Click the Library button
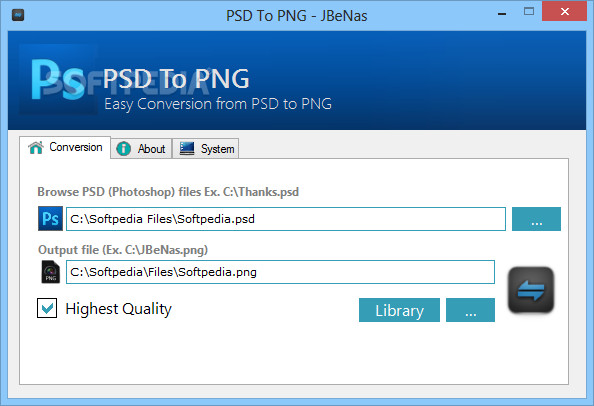Viewport: 594px width, 406px height. 399,310
